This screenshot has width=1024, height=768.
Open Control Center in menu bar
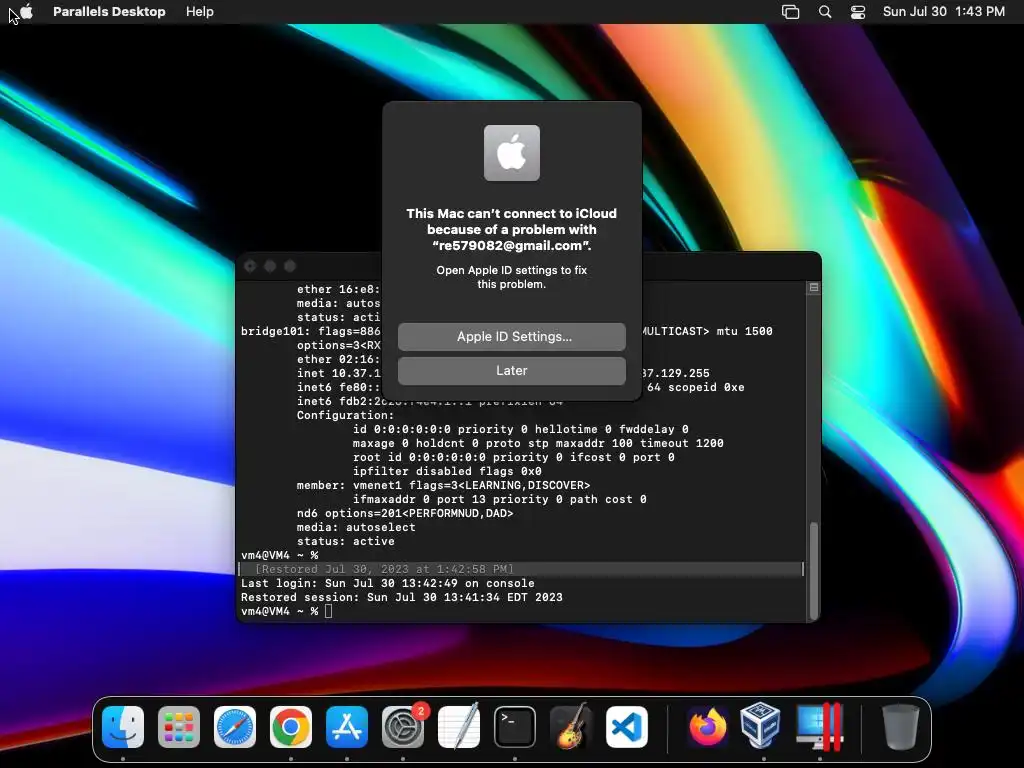[x=857, y=12]
